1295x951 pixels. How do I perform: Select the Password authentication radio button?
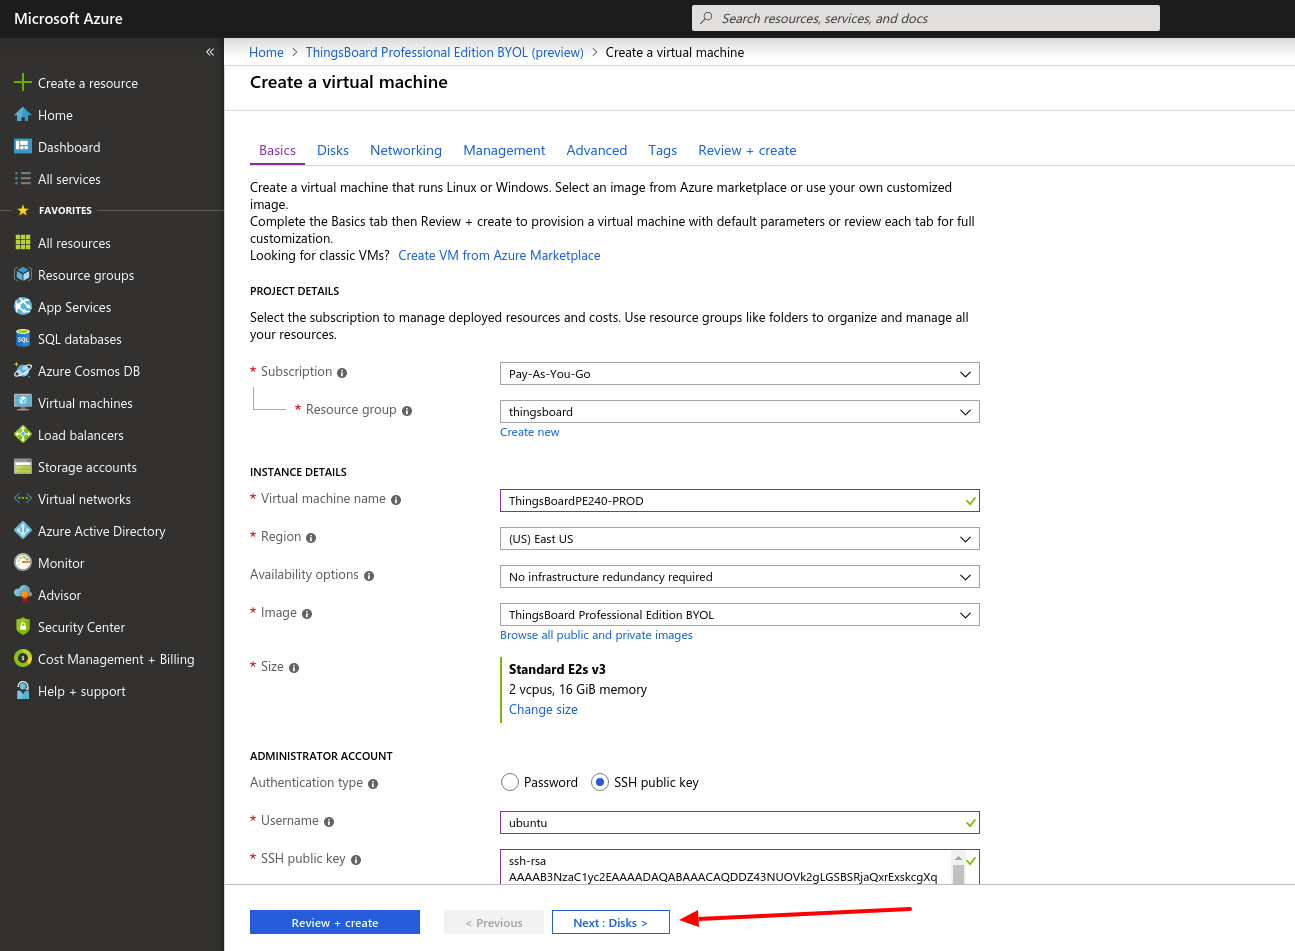click(x=510, y=782)
